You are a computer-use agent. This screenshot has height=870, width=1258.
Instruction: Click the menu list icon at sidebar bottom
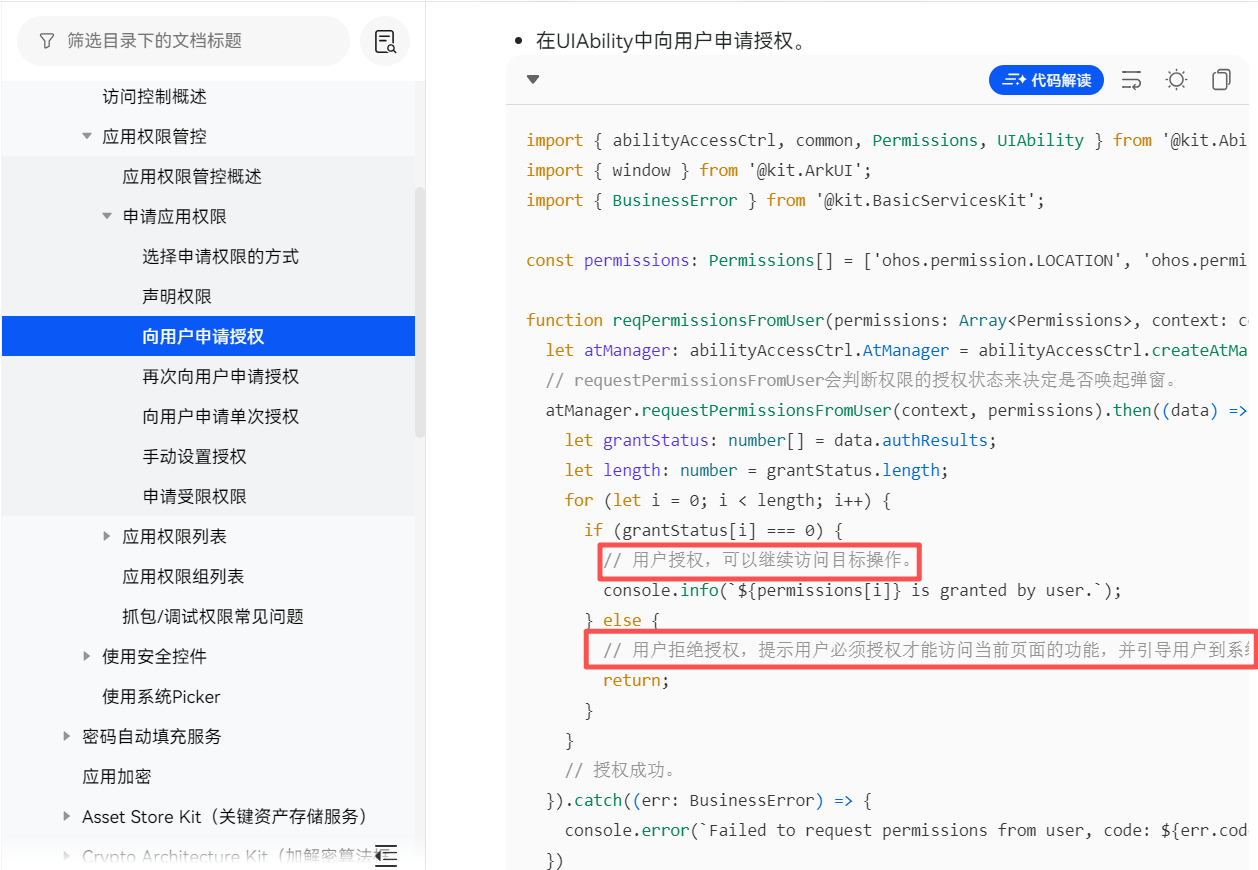pos(386,856)
